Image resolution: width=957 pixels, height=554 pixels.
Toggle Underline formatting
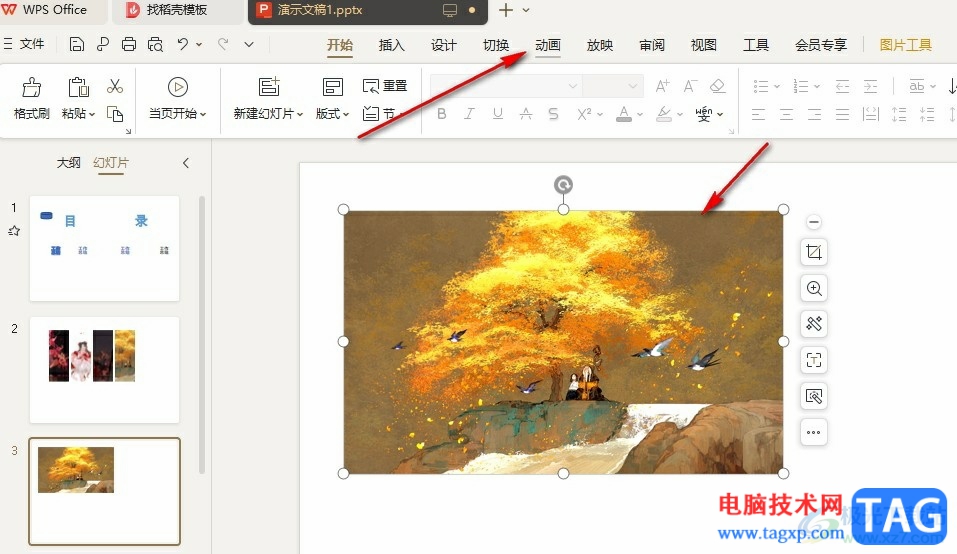click(x=497, y=113)
